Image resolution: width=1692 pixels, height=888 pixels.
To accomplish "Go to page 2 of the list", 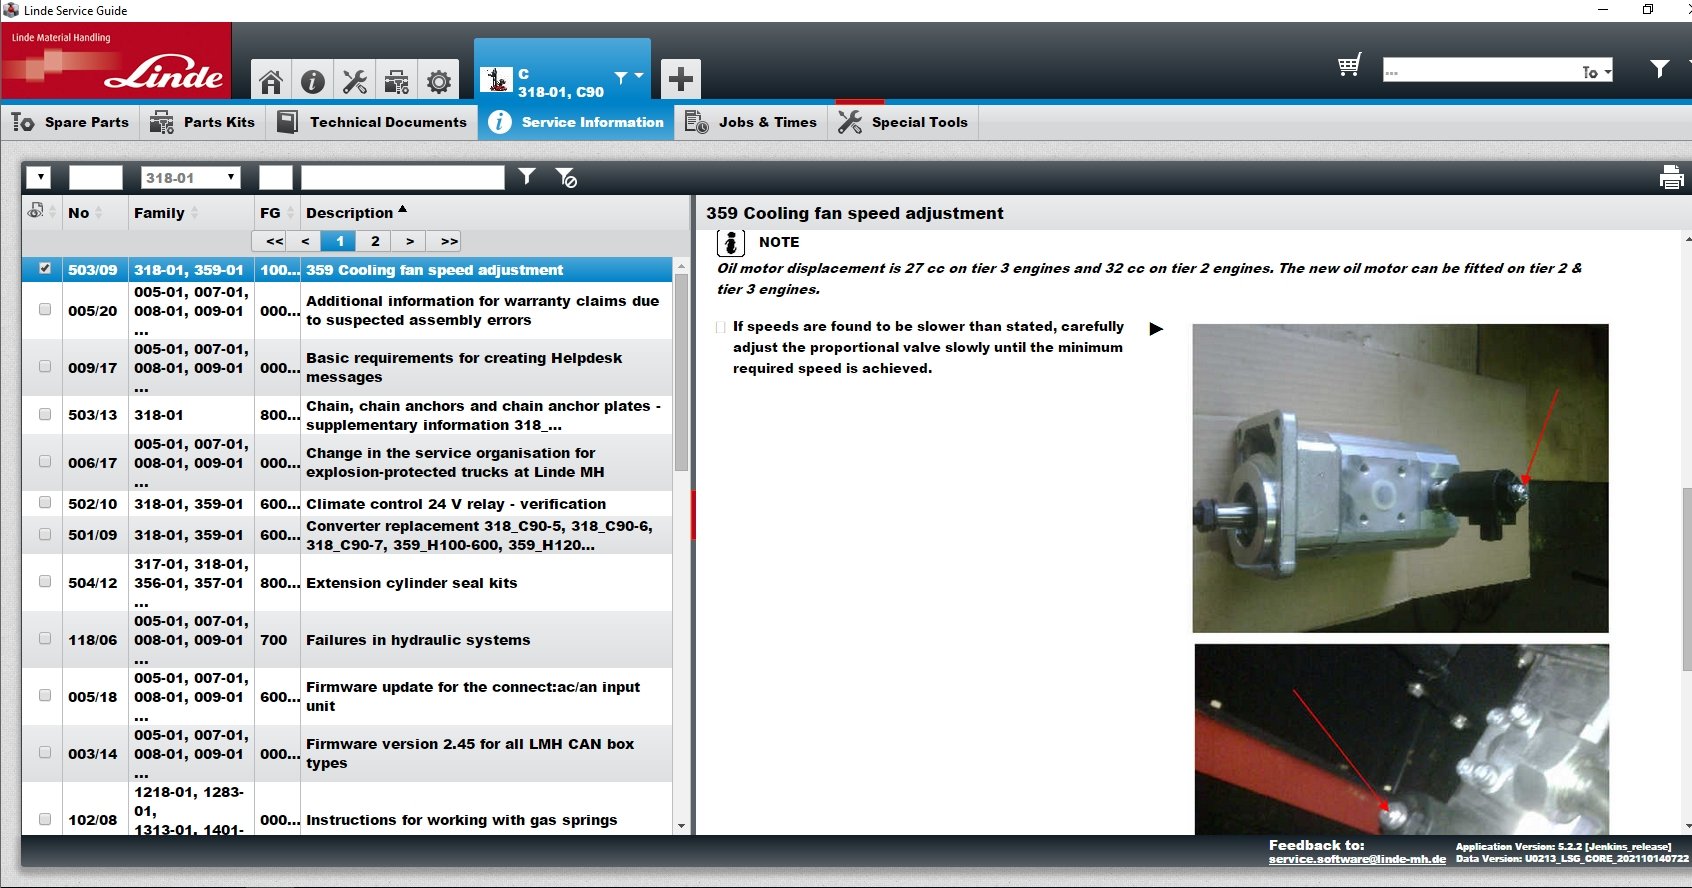I will (375, 241).
